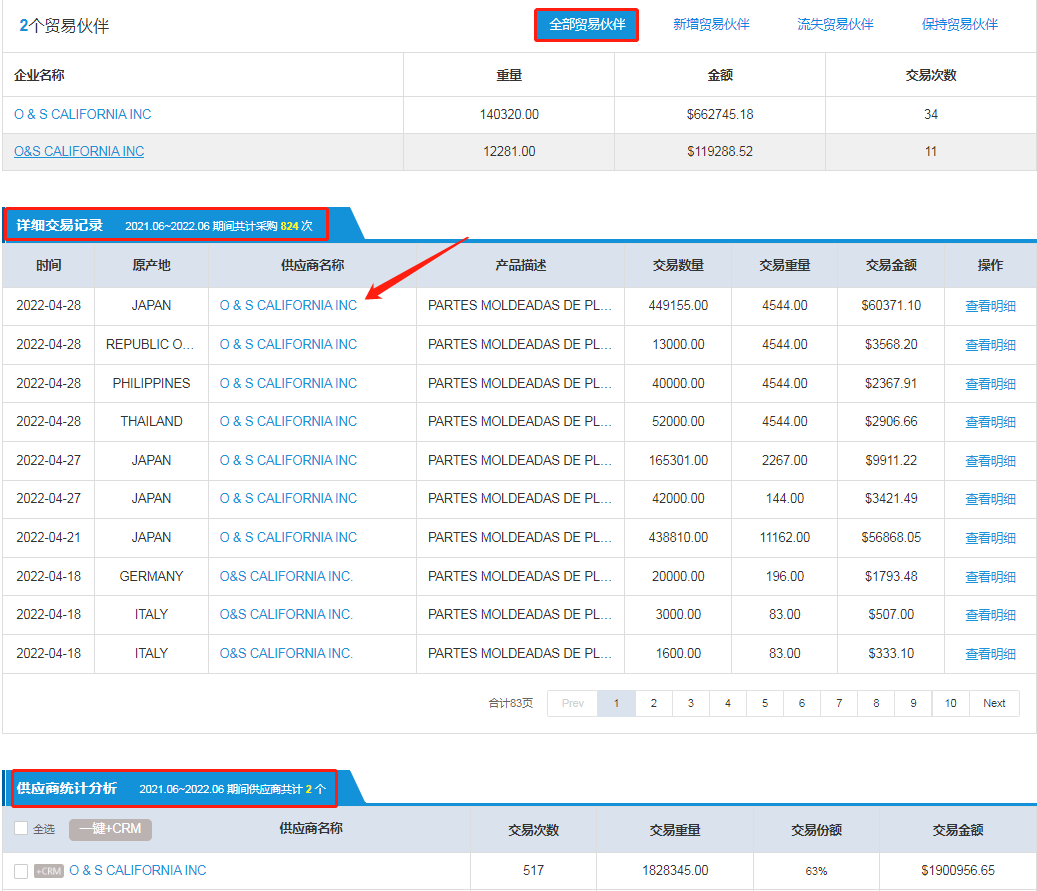This screenshot has width=1037, height=891.
Task: Go to page 2 of transaction records
Action: tap(653, 703)
